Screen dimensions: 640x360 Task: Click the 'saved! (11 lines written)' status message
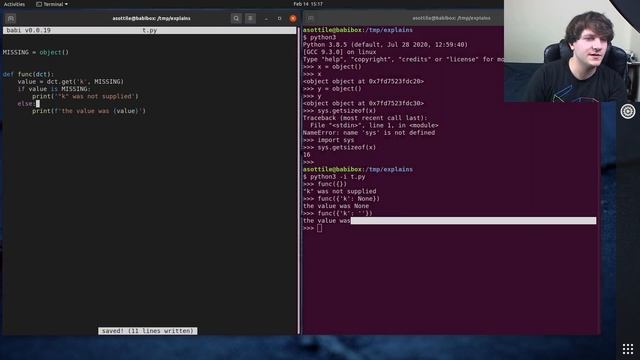pyautogui.click(x=148, y=331)
